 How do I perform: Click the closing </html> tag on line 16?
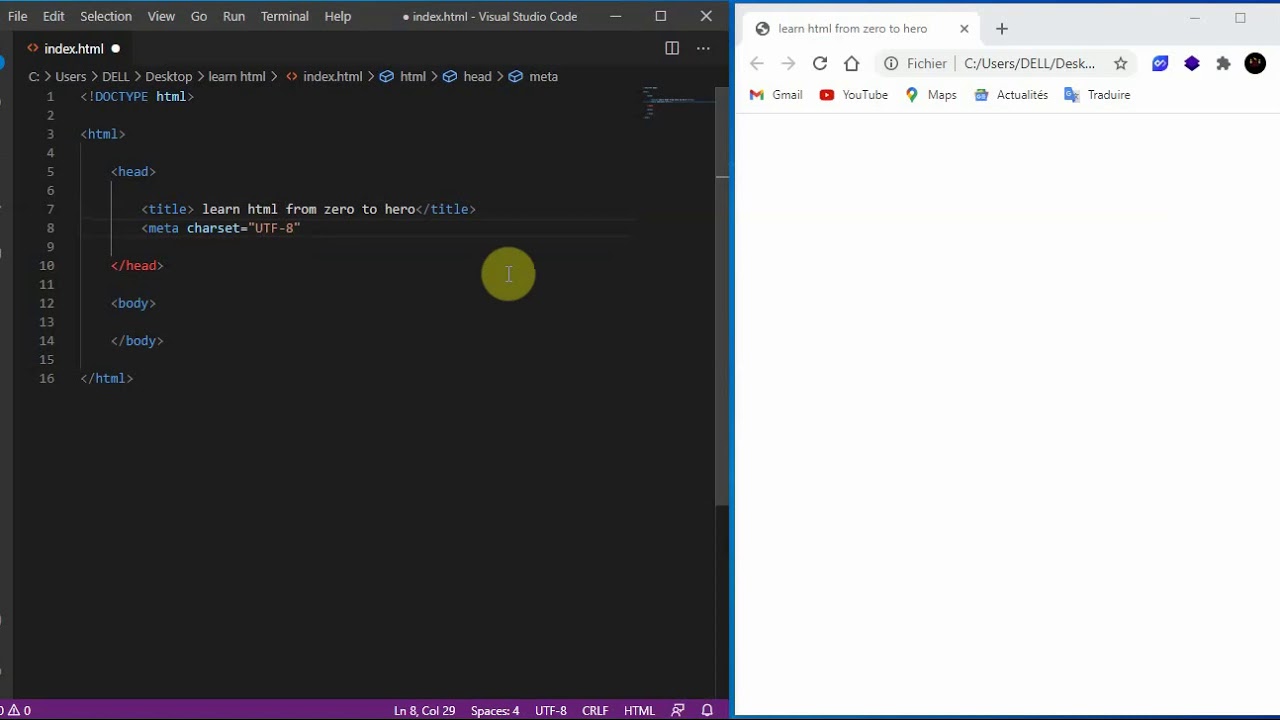click(x=107, y=378)
